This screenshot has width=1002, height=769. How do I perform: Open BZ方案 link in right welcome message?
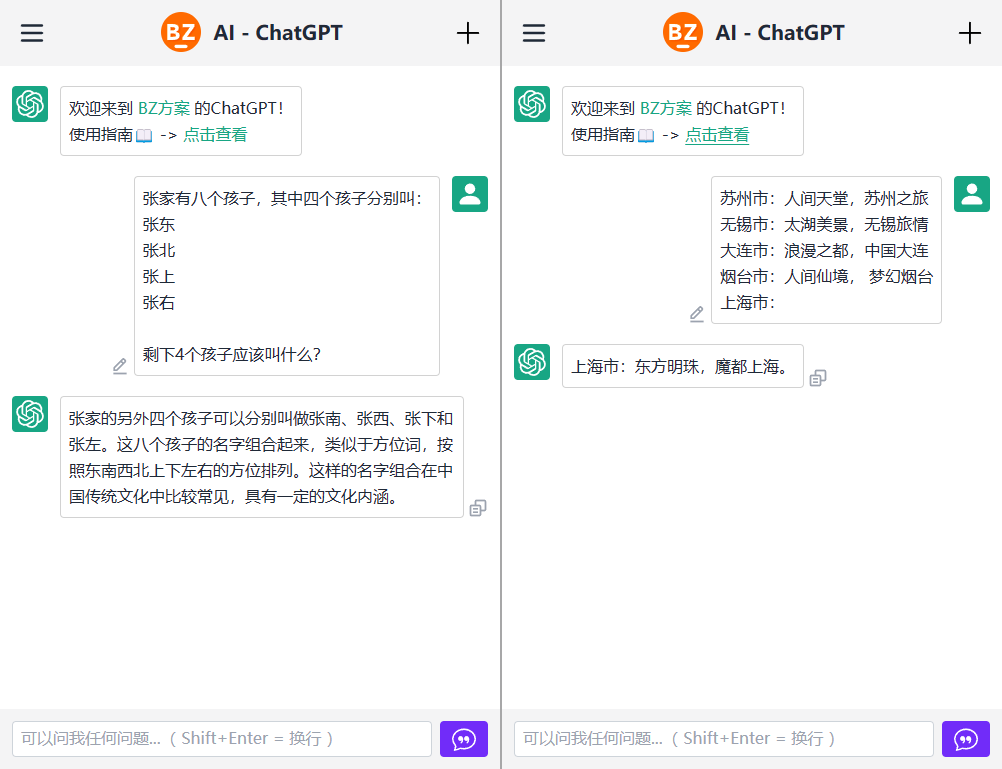665,108
